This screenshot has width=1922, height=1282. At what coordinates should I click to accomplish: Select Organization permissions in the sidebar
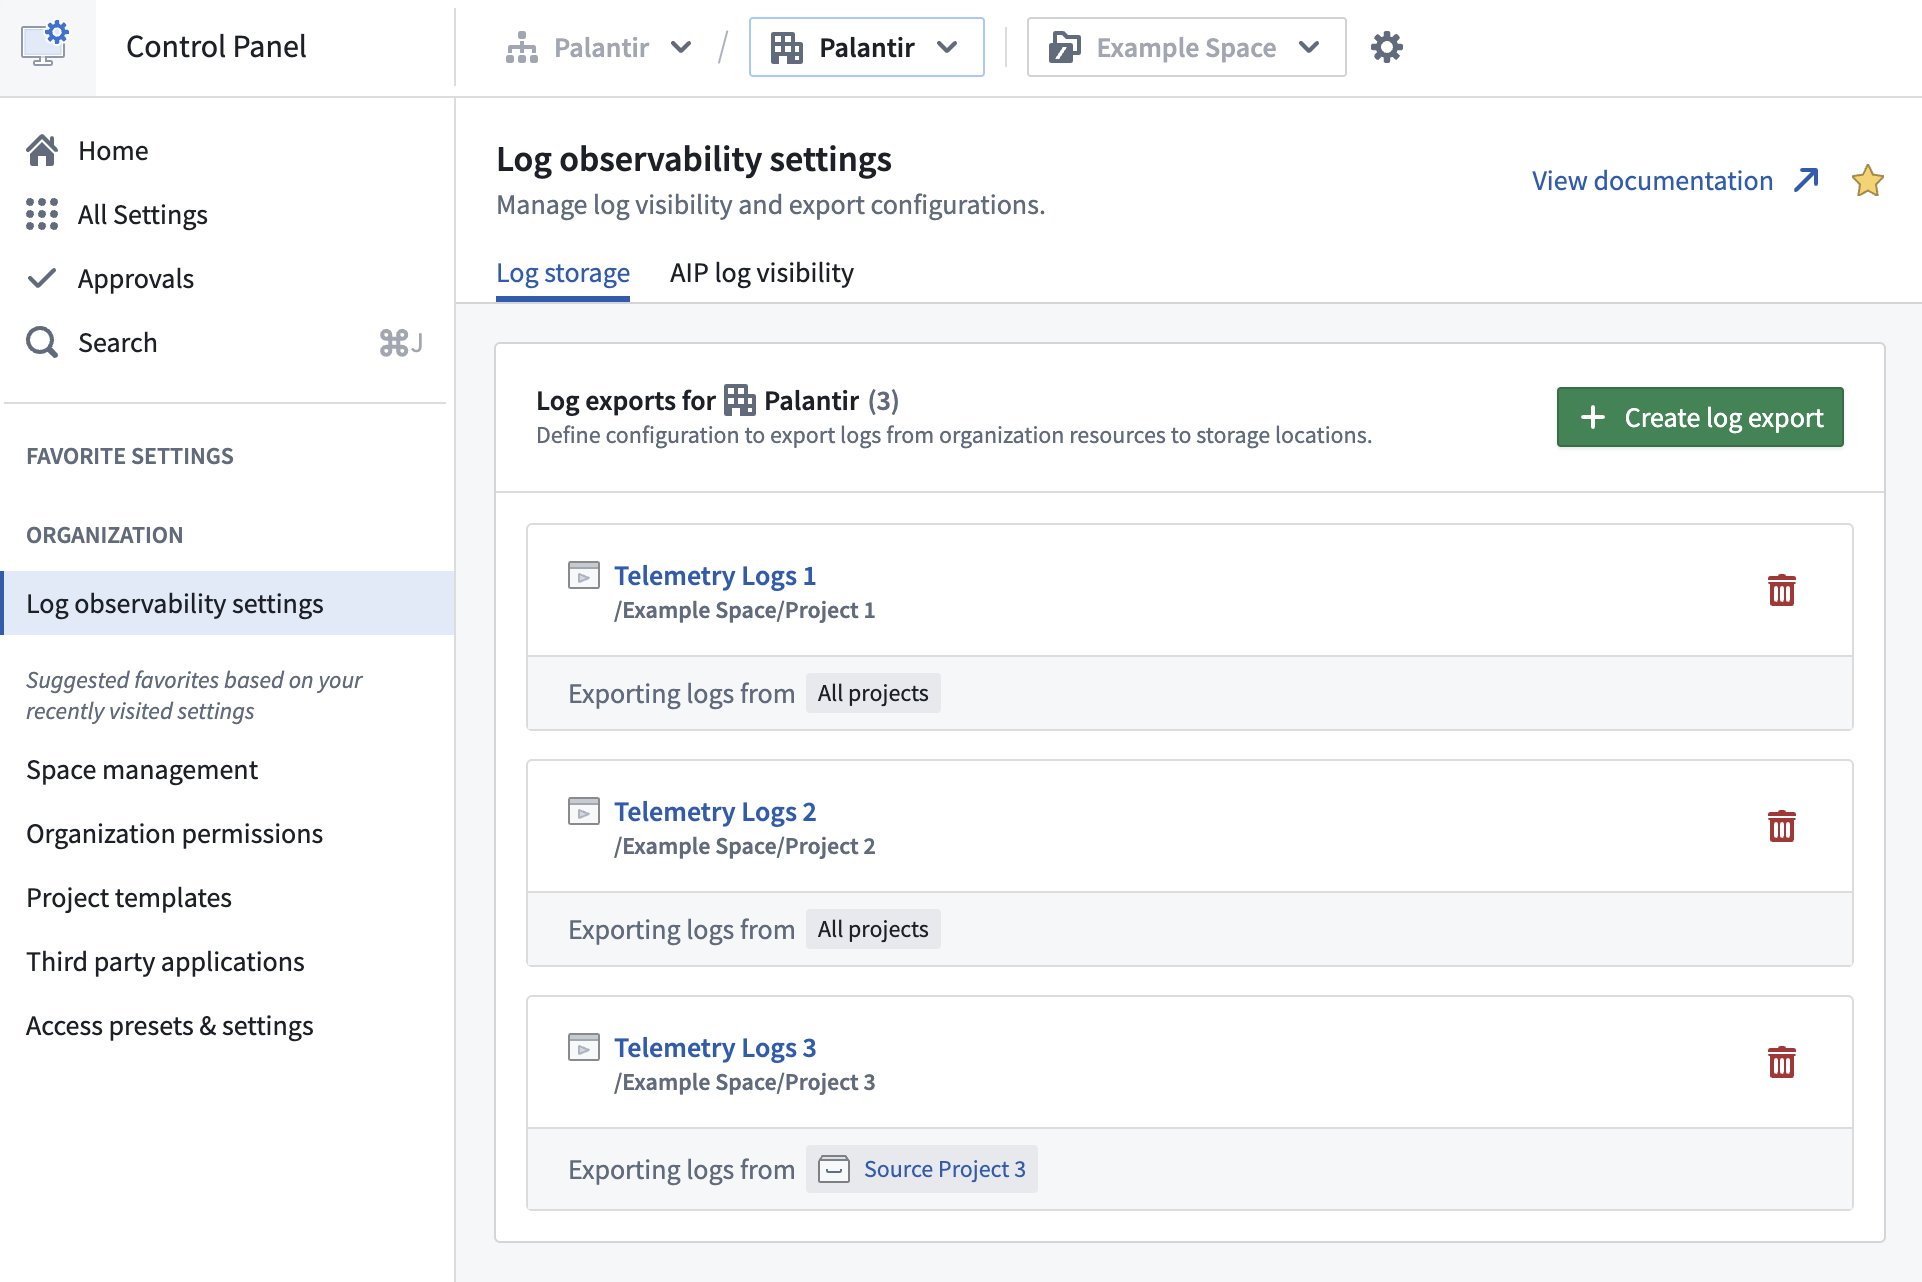[174, 832]
